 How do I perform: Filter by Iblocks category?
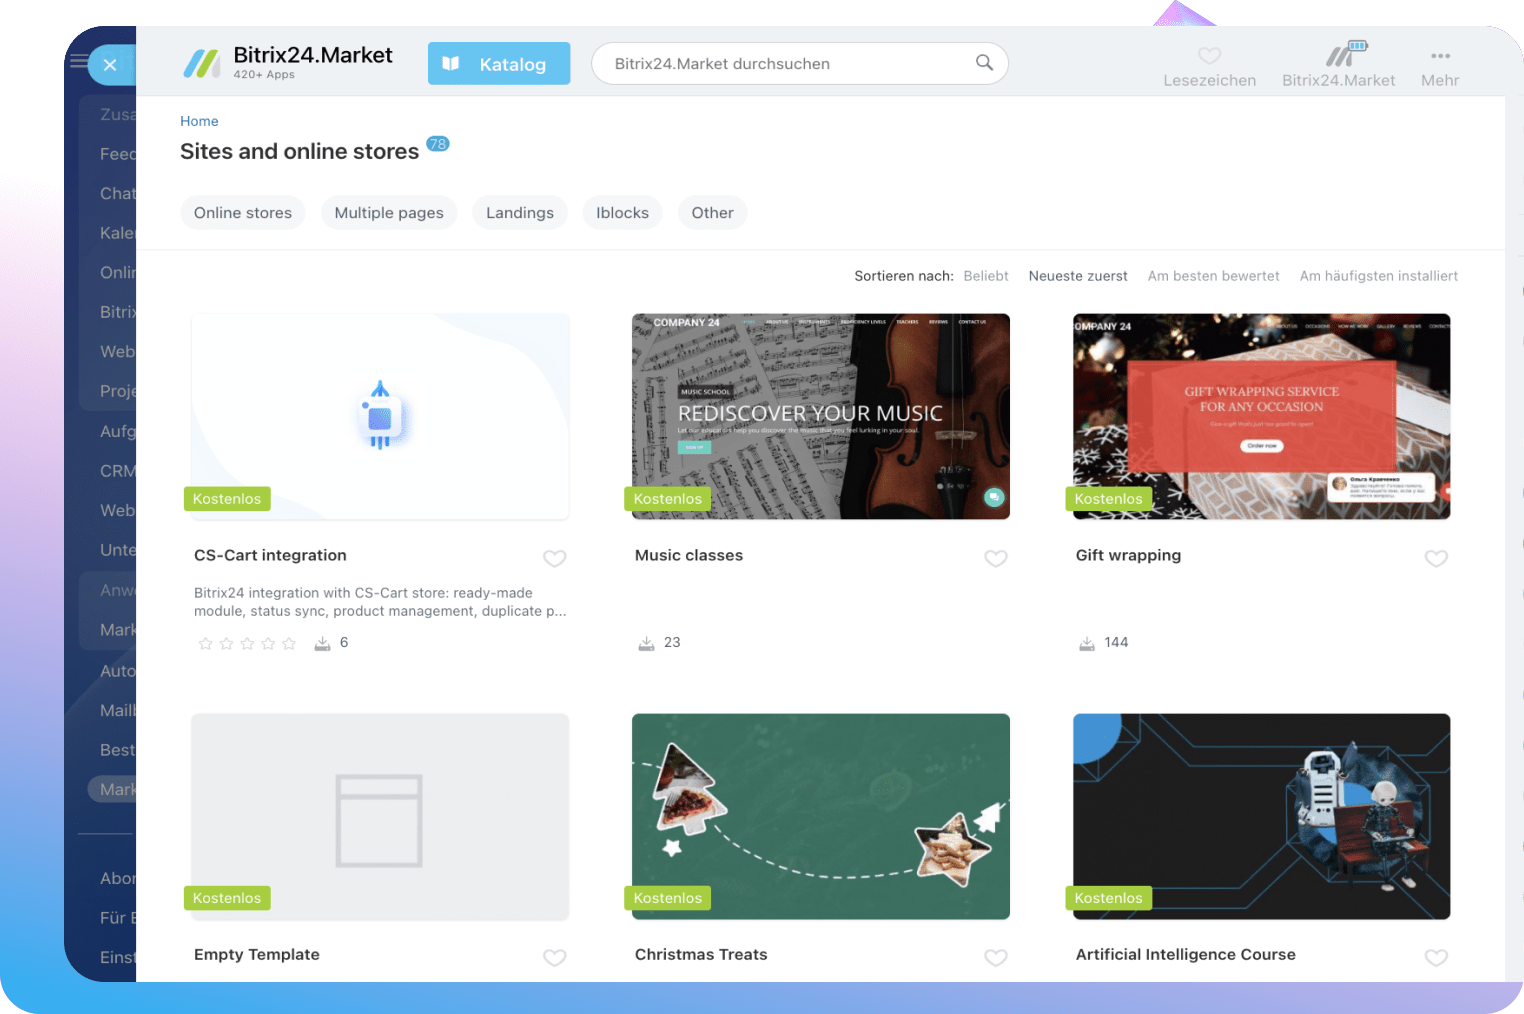(x=622, y=213)
